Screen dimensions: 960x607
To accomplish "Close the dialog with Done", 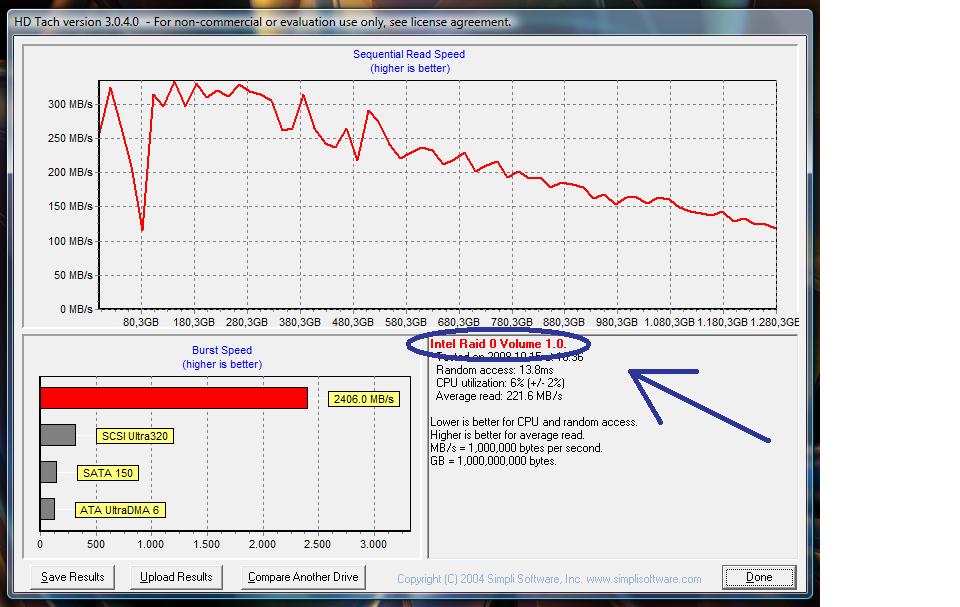I will coord(759,577).
